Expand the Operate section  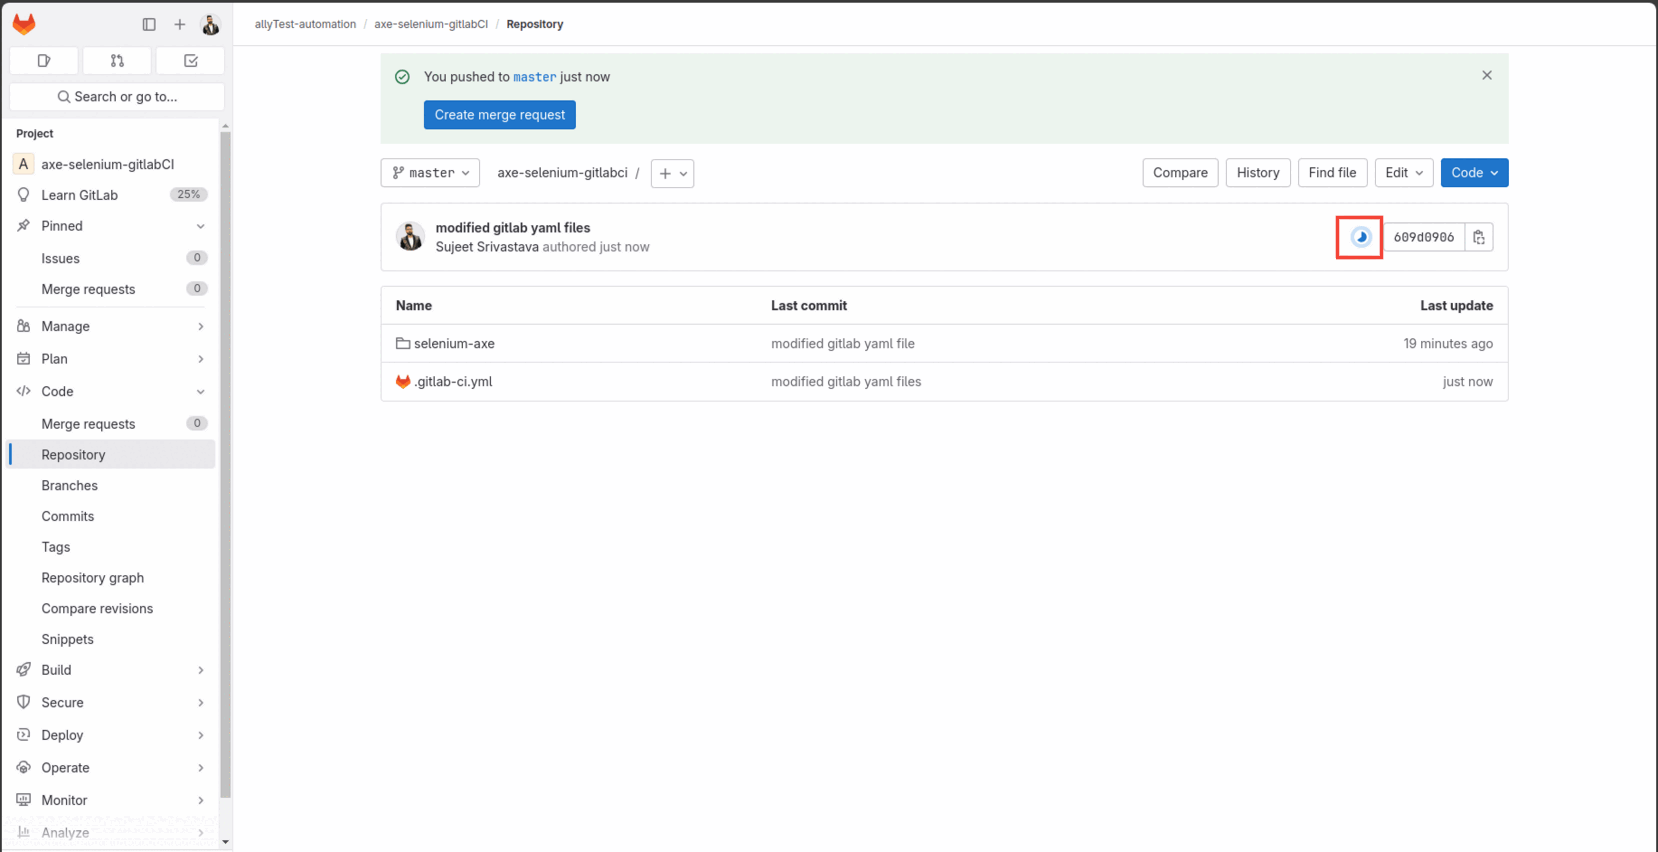click(x=200, y=768)
